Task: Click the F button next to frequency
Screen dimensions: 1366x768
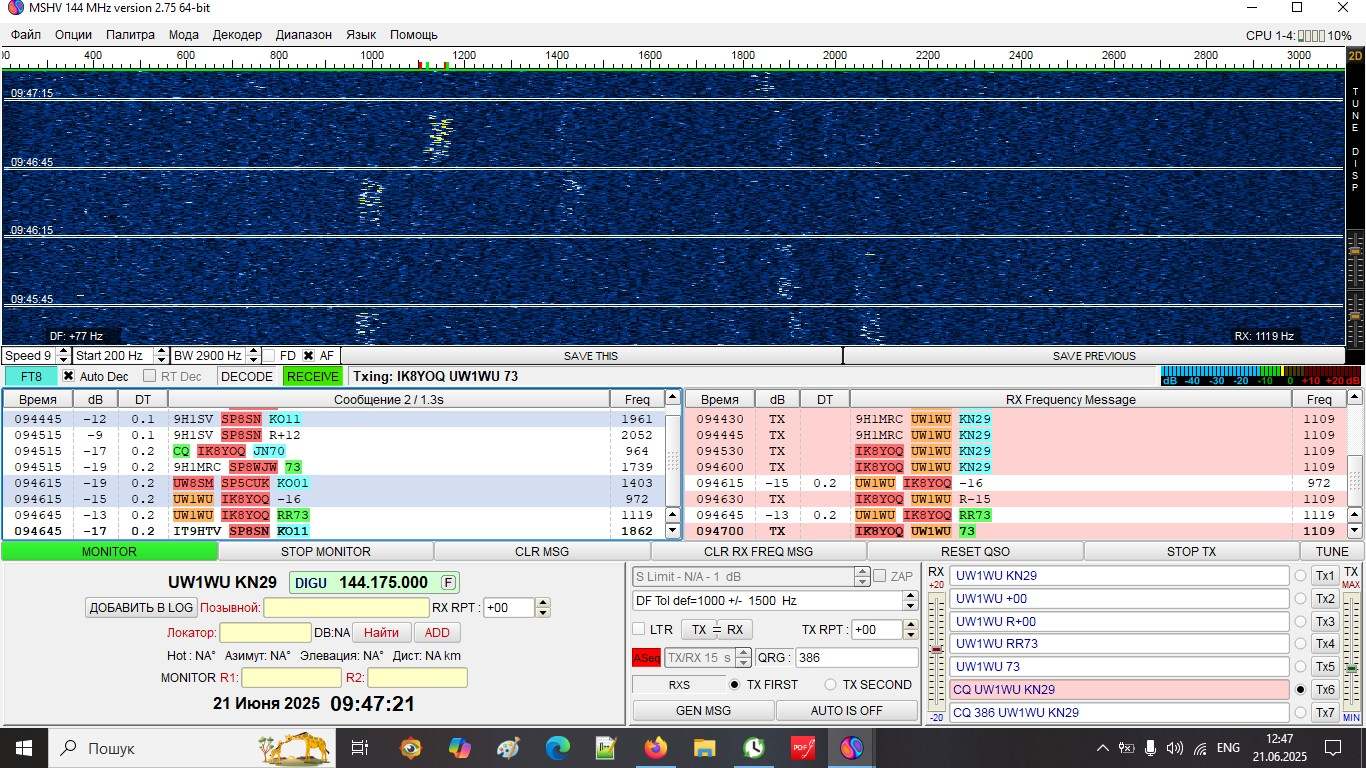Action: pyautogui.click(x=449, y=582)
